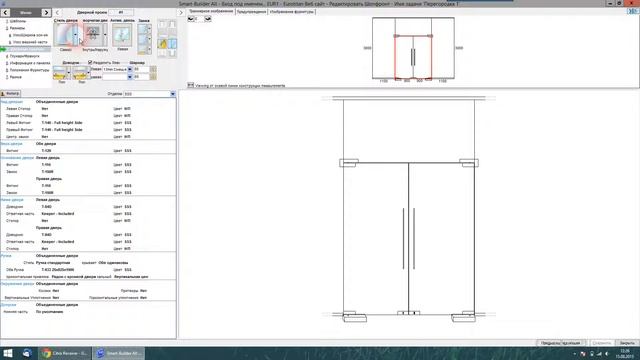Viewport: 640px width, 360px height.
Task: Click the top-right lock layout grid icon
Action: tap(172, 24)
